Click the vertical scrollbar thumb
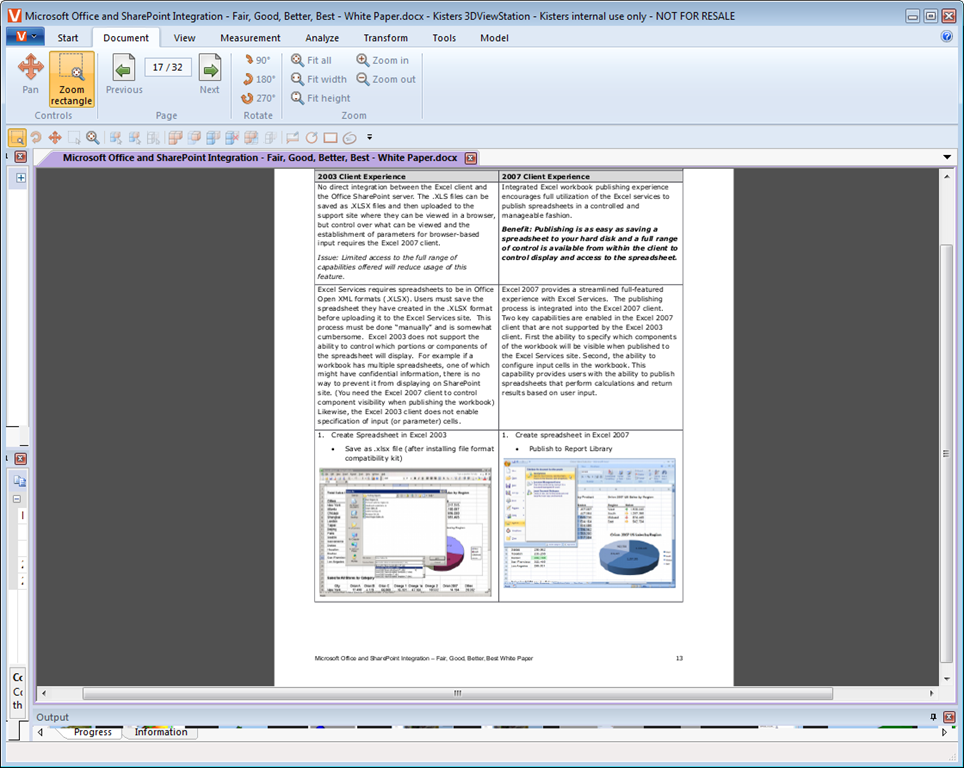 pos(947,454)
